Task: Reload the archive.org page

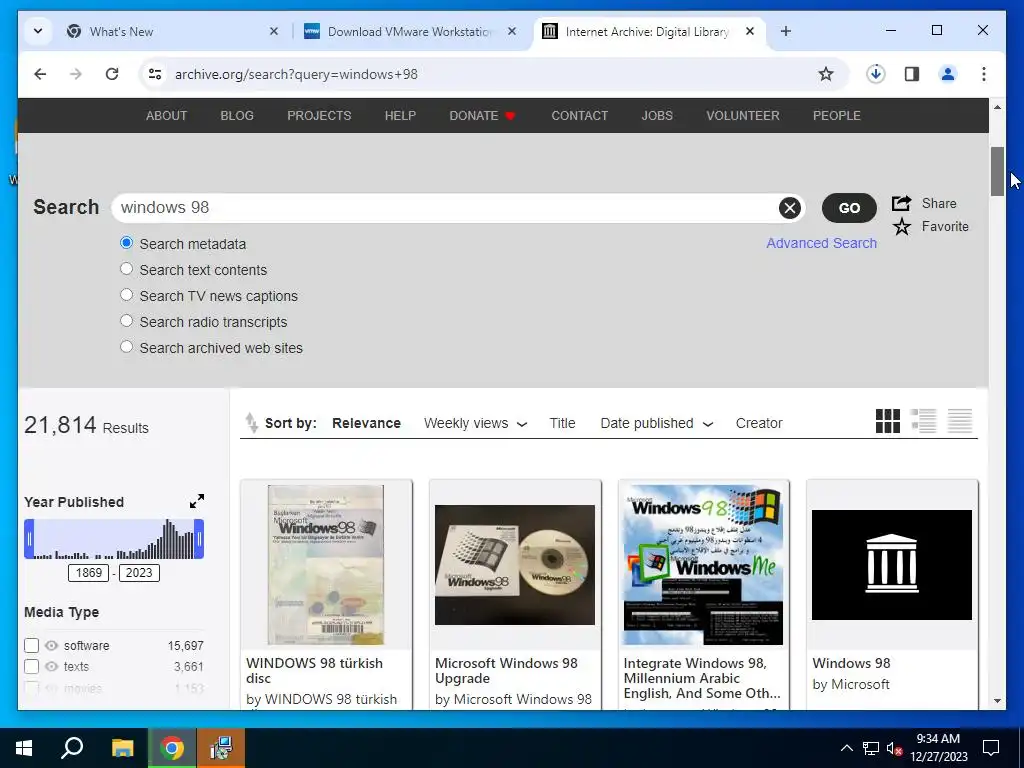Action: 112,74
